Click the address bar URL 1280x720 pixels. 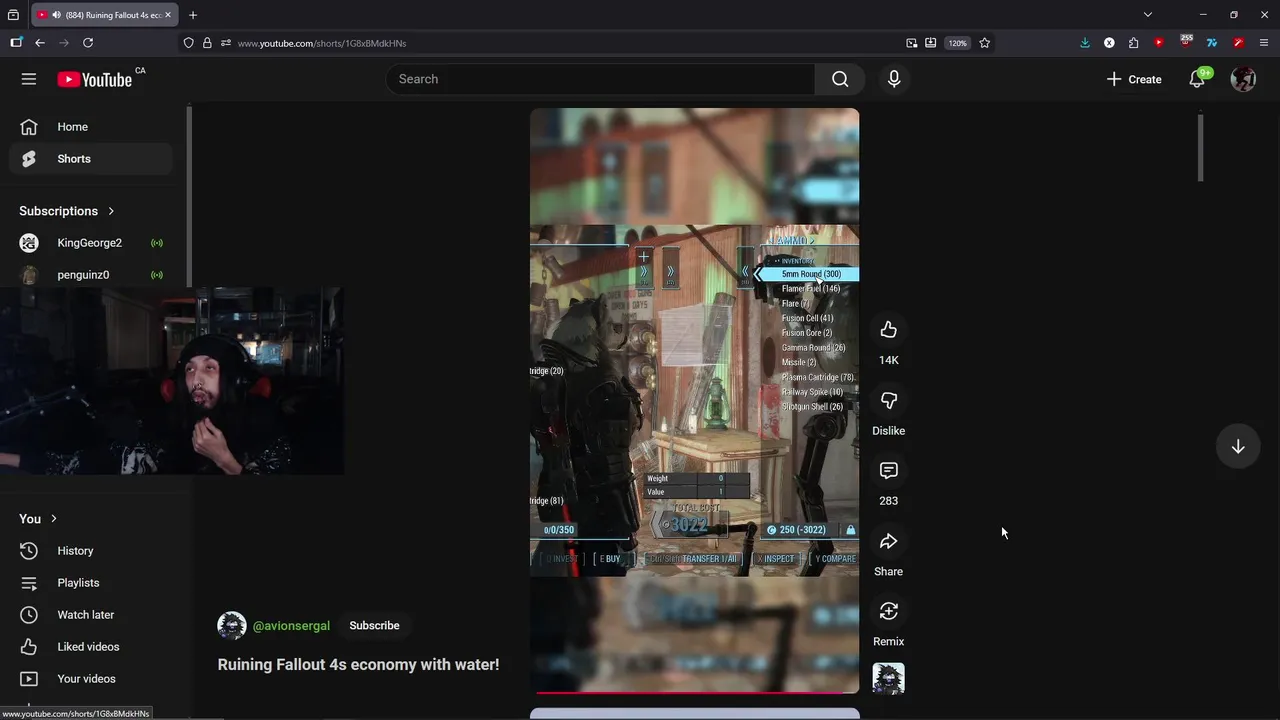(x=322, y=43)
